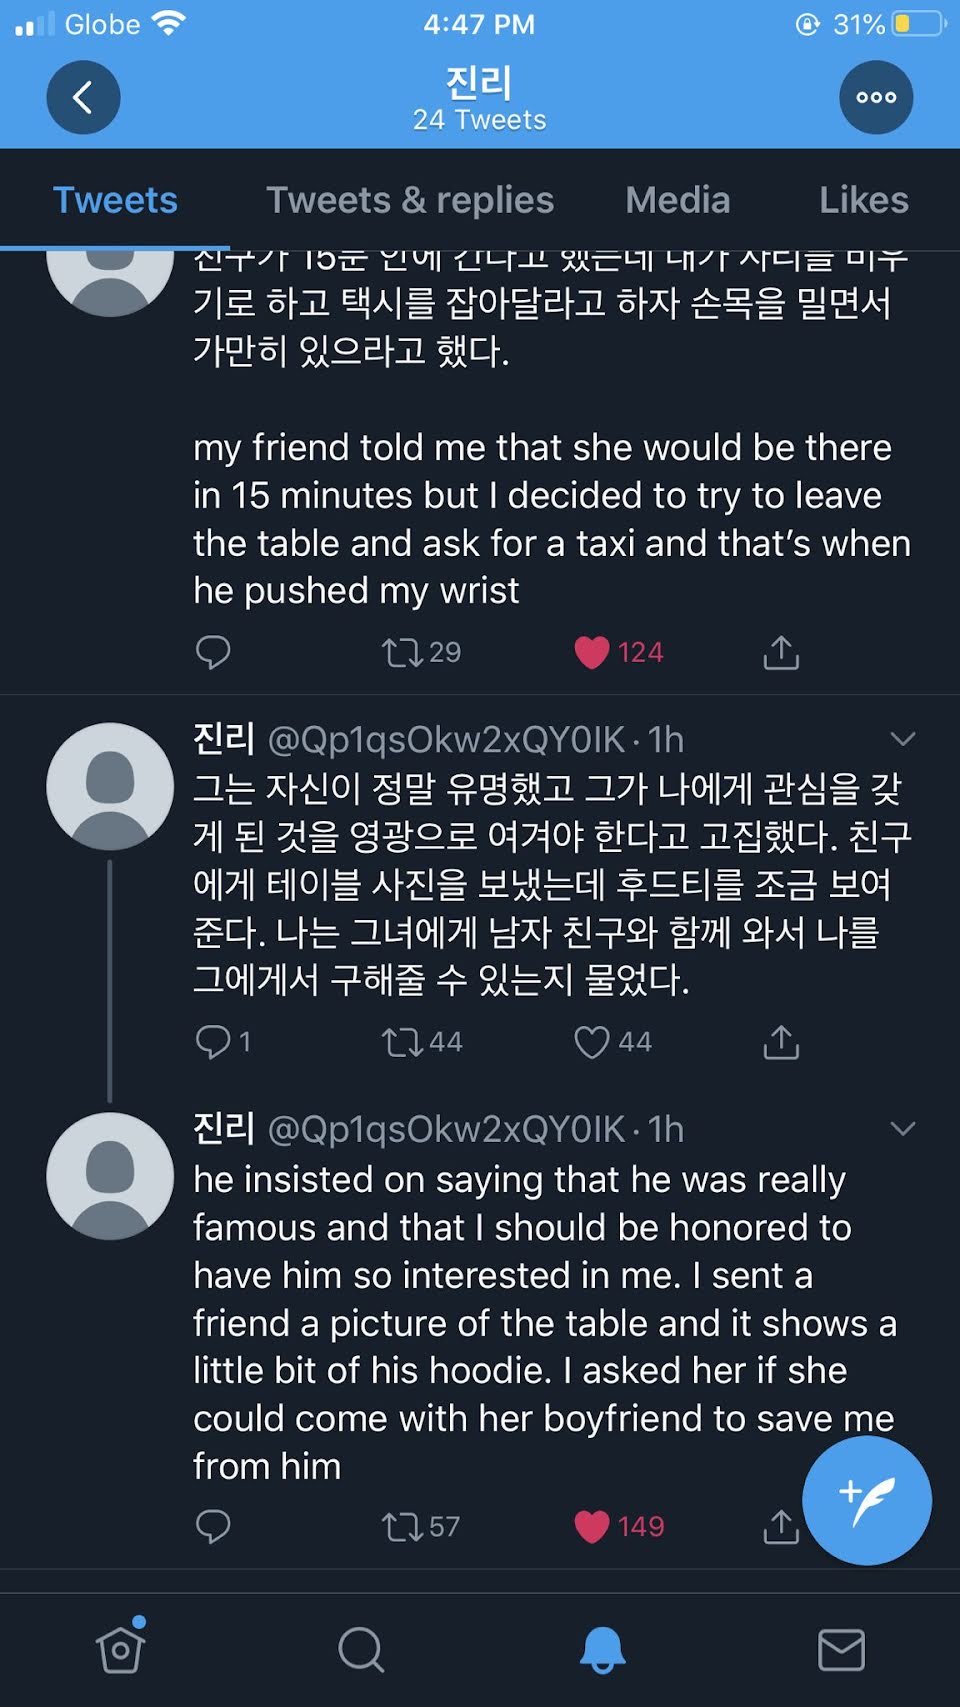Switch to Tweets & replies tab
The height and width of the screenshot is (1707, 960).
tap(410, 200)
